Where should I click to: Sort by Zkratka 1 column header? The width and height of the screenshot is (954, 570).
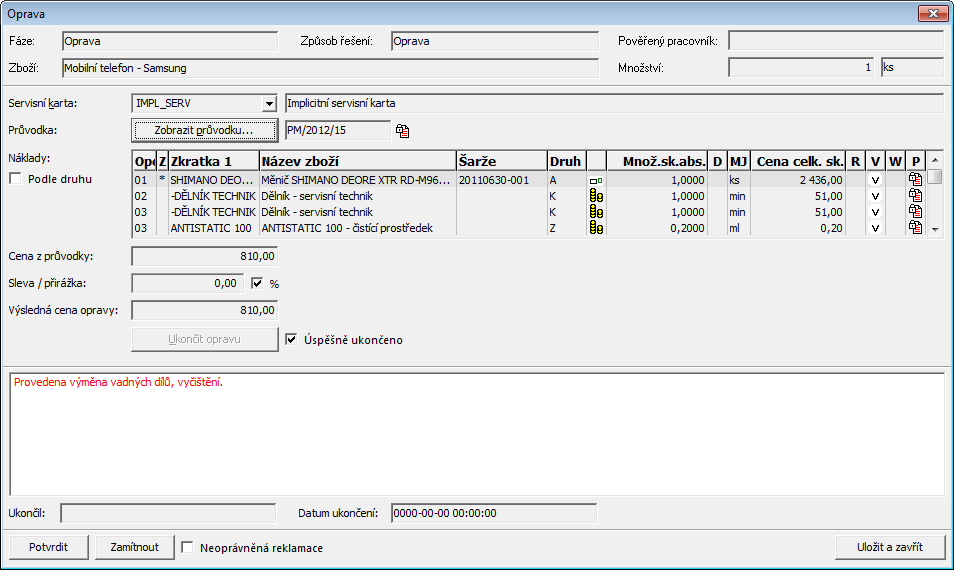[214, 161]
